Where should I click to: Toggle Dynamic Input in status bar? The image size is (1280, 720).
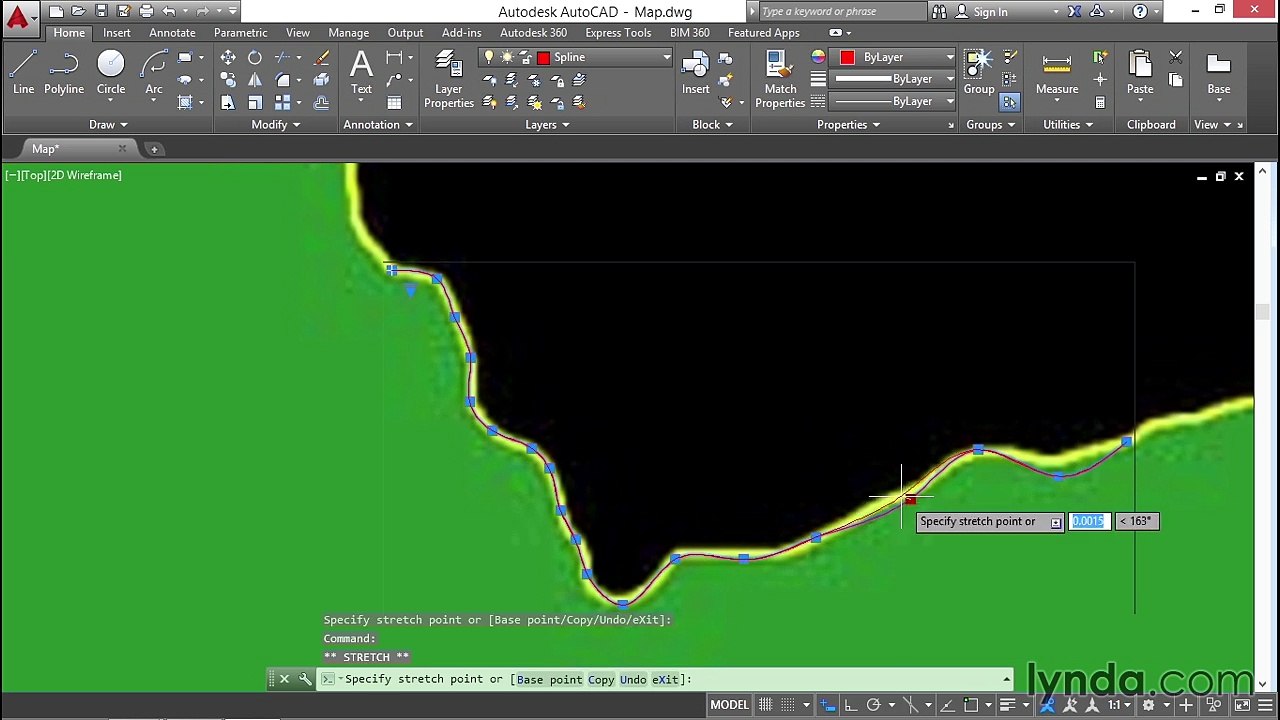coord(828,705)
